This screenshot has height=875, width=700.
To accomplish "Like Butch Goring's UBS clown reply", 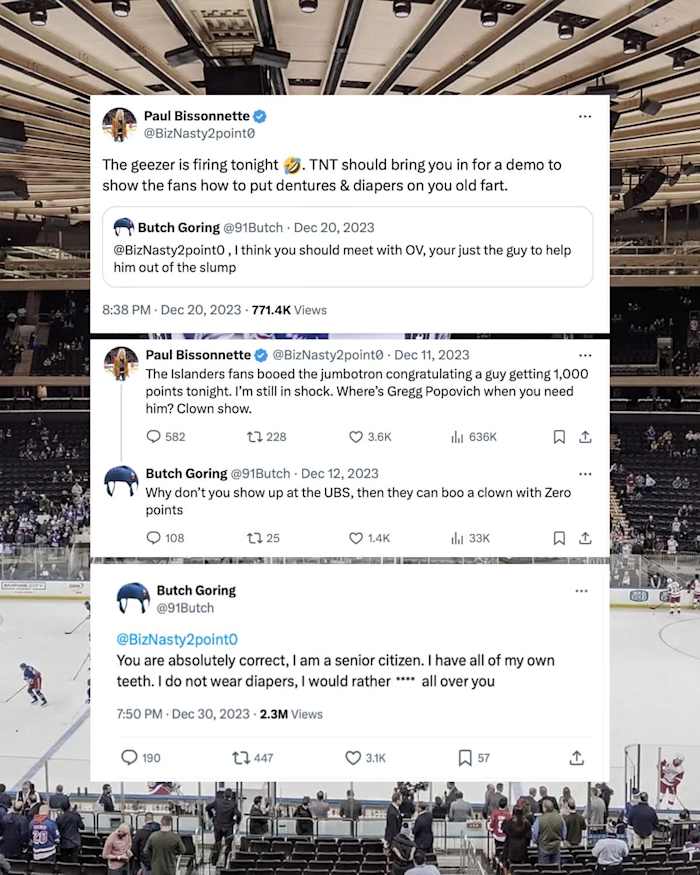I will (x=356, y=538).
